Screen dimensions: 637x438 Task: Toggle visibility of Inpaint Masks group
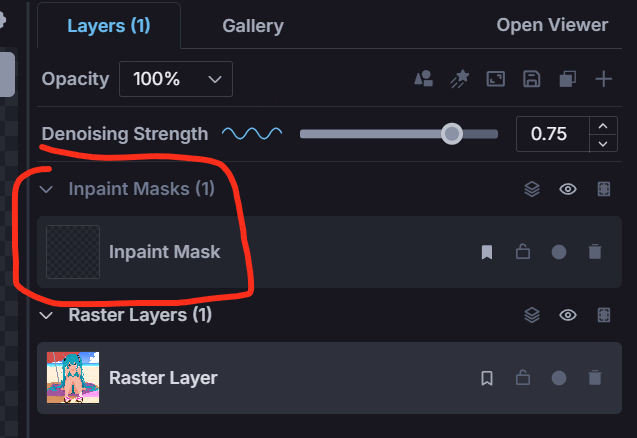[568, 189]
